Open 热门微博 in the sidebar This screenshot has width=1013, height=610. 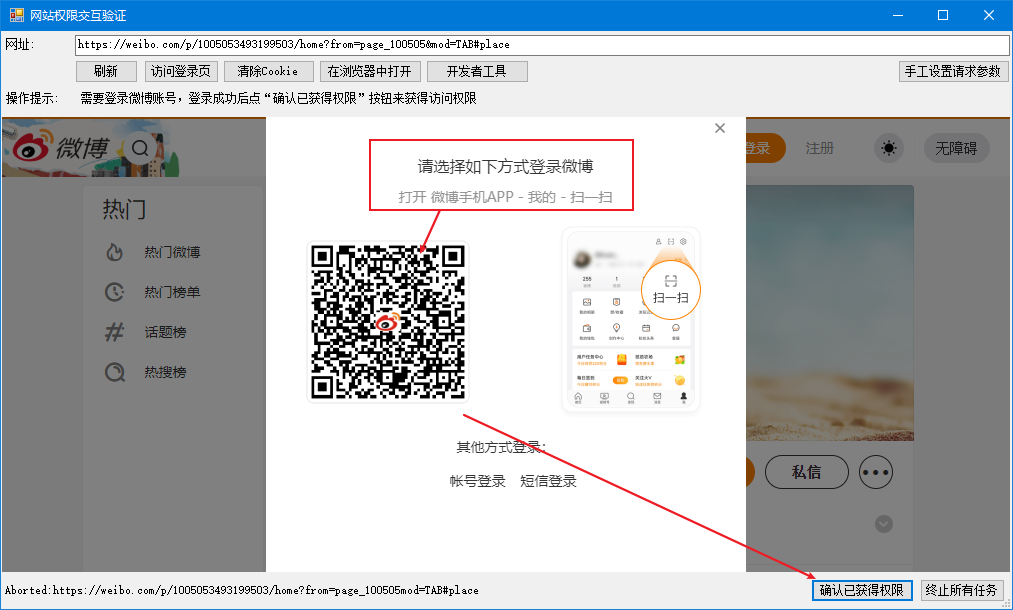172,252
